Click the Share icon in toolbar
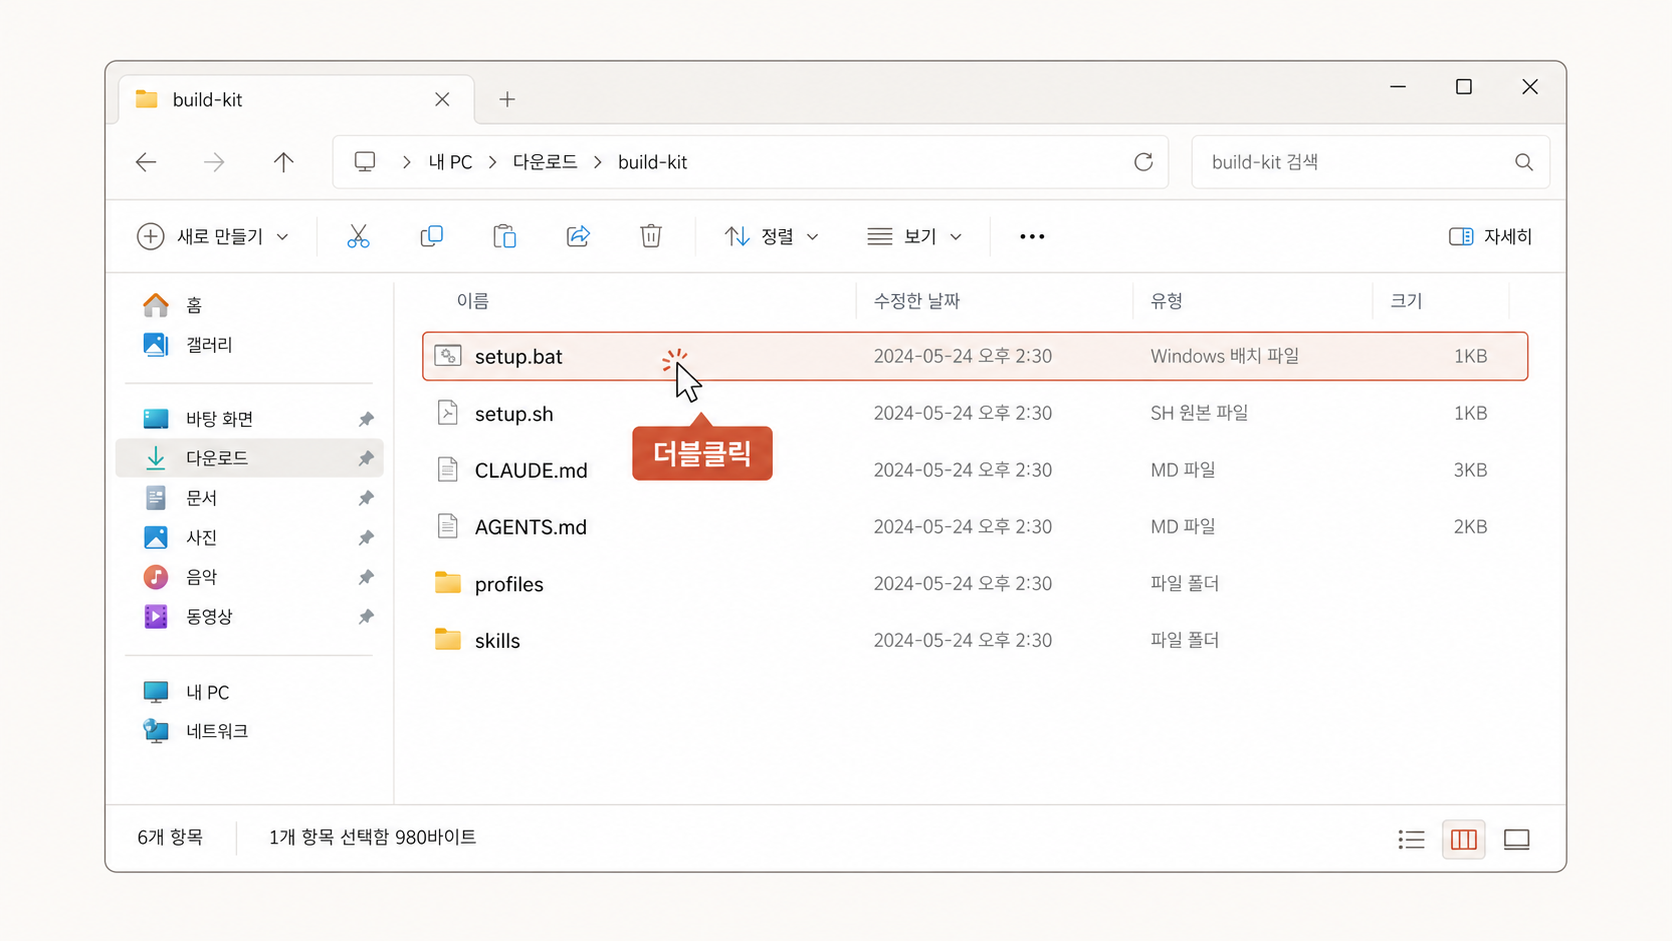 click(x=578, y=236)
